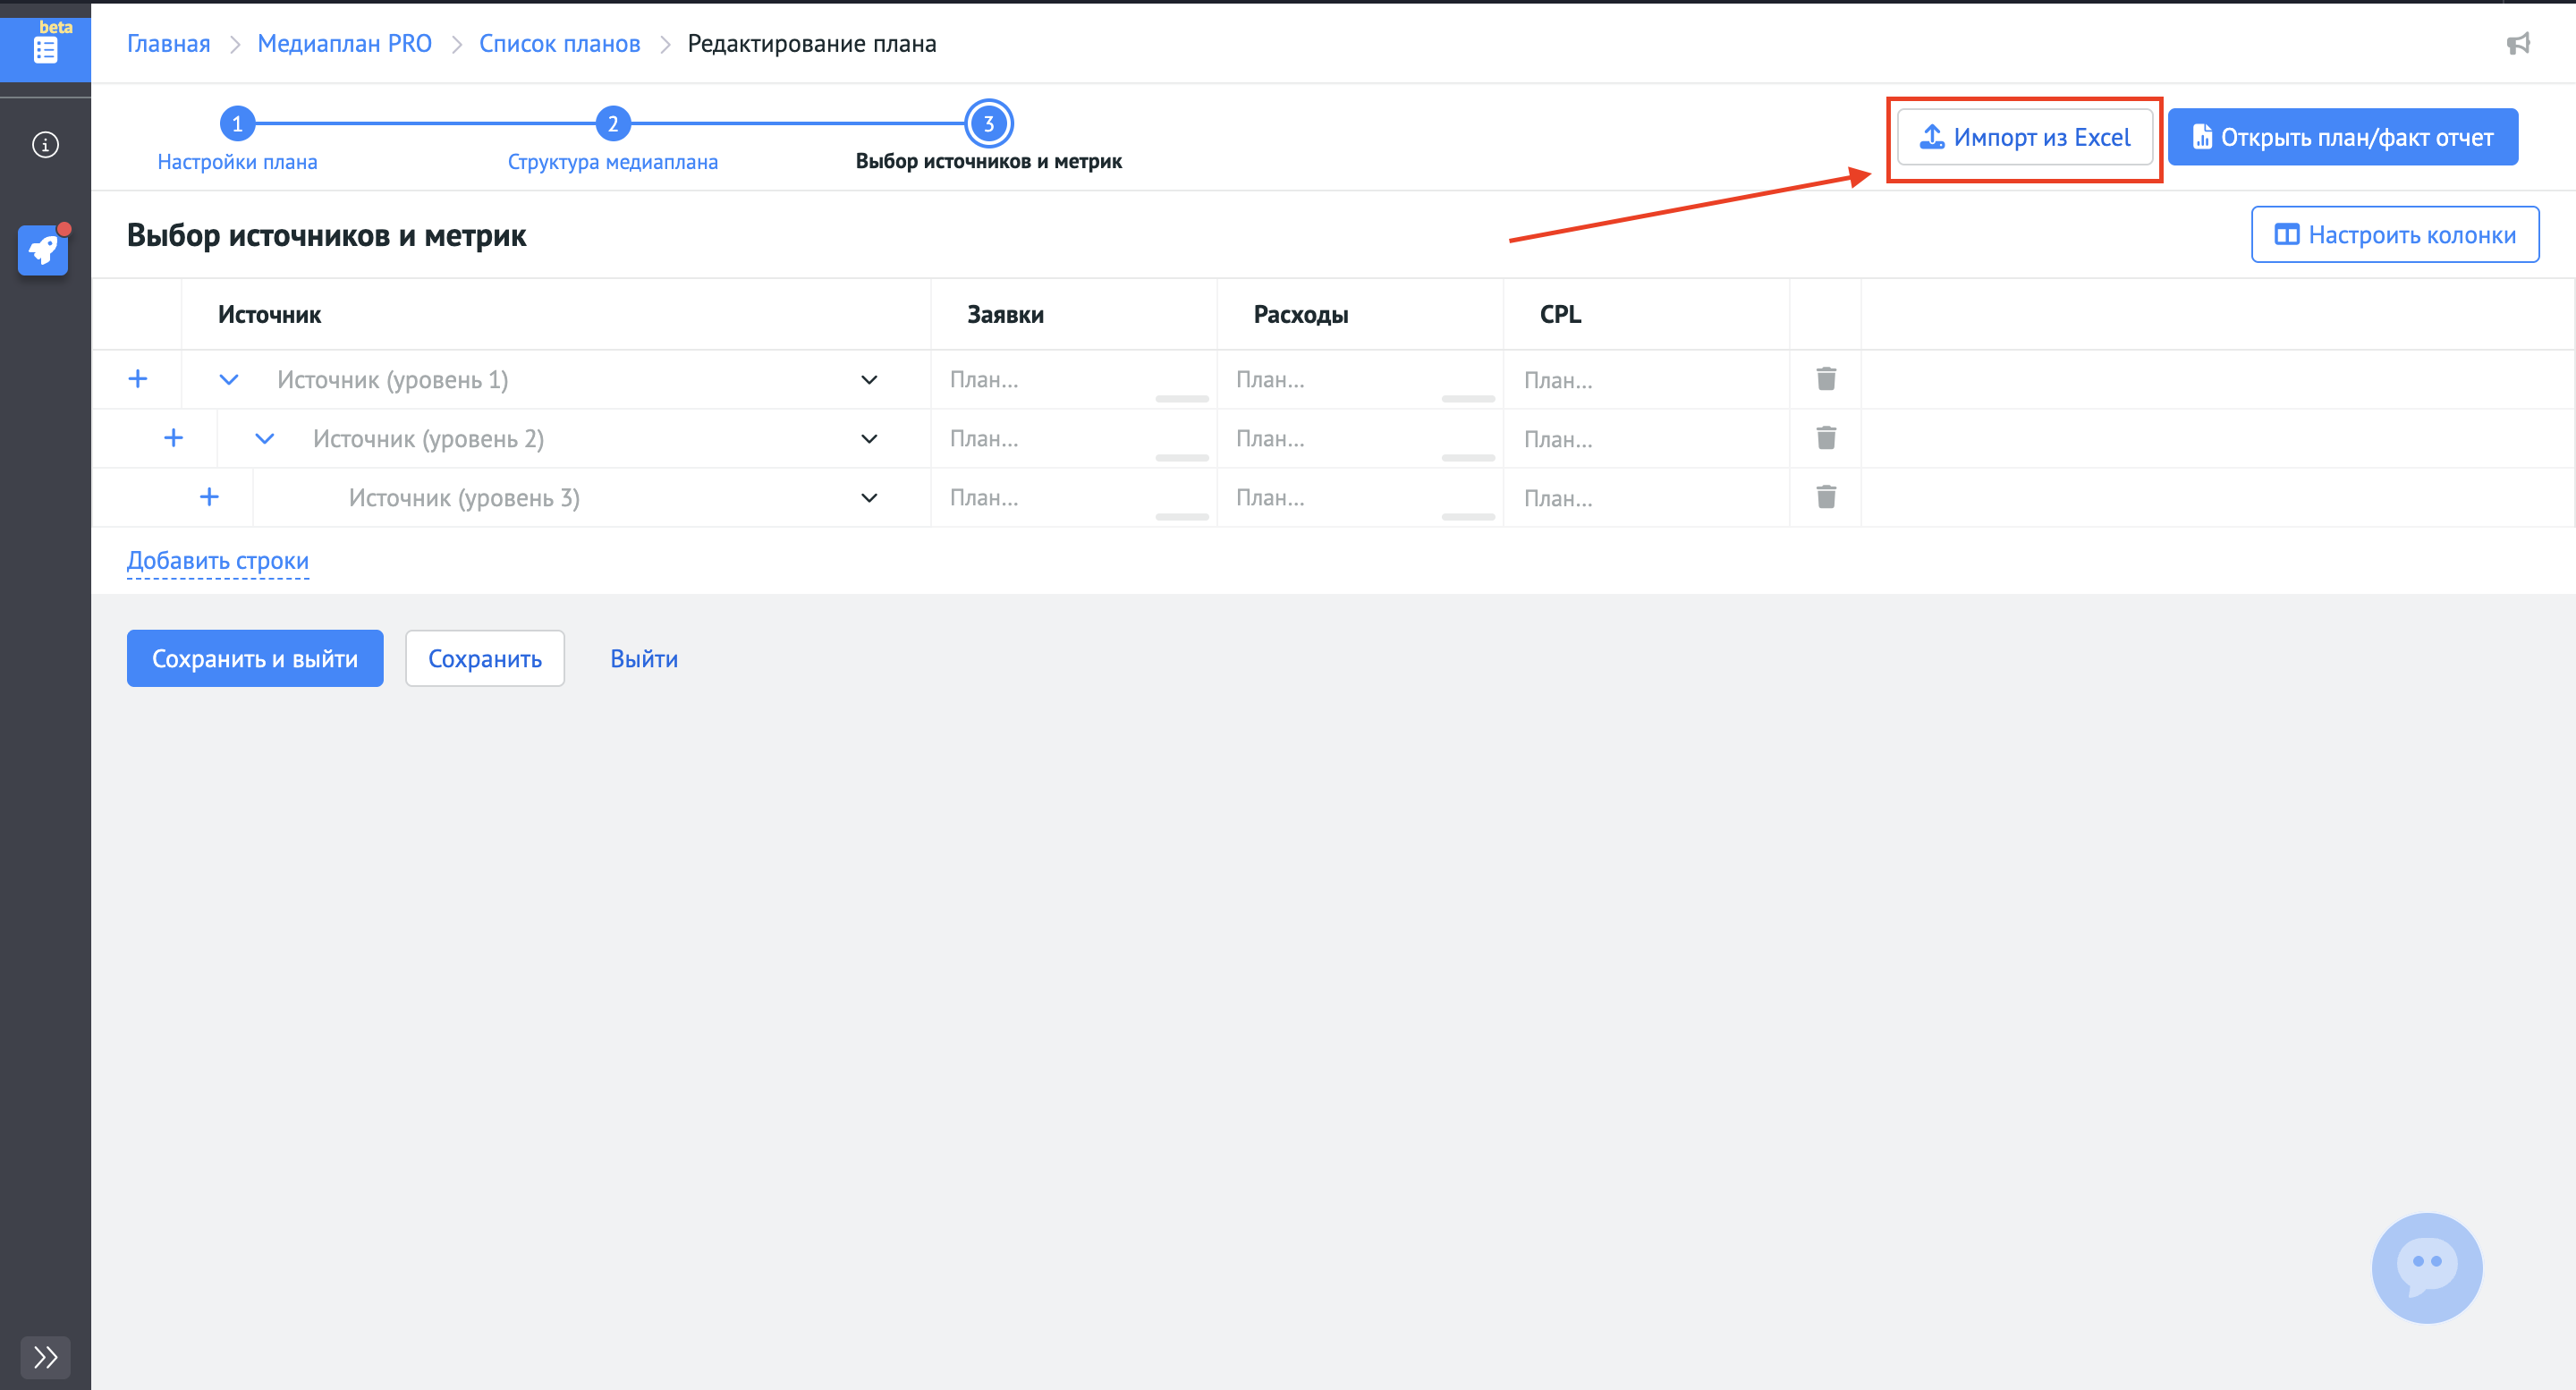Open the chat support bubble

point(2427,1268)
